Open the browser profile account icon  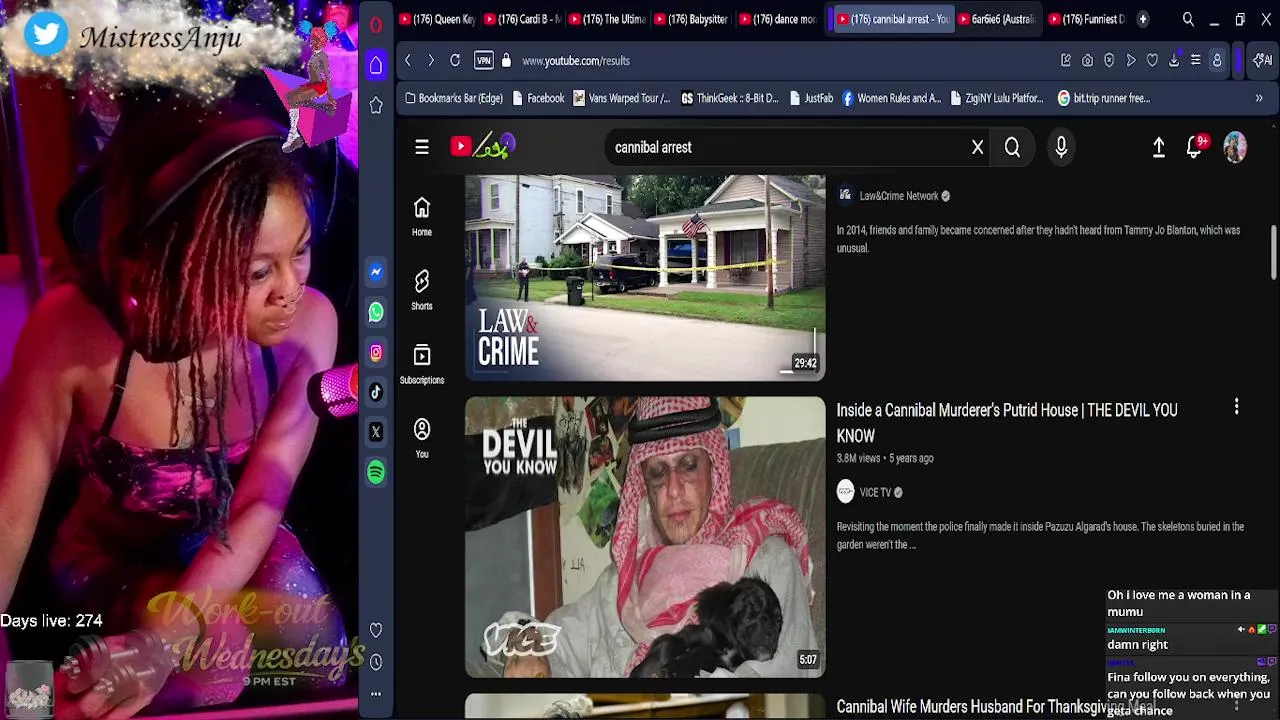point(1217,60)
